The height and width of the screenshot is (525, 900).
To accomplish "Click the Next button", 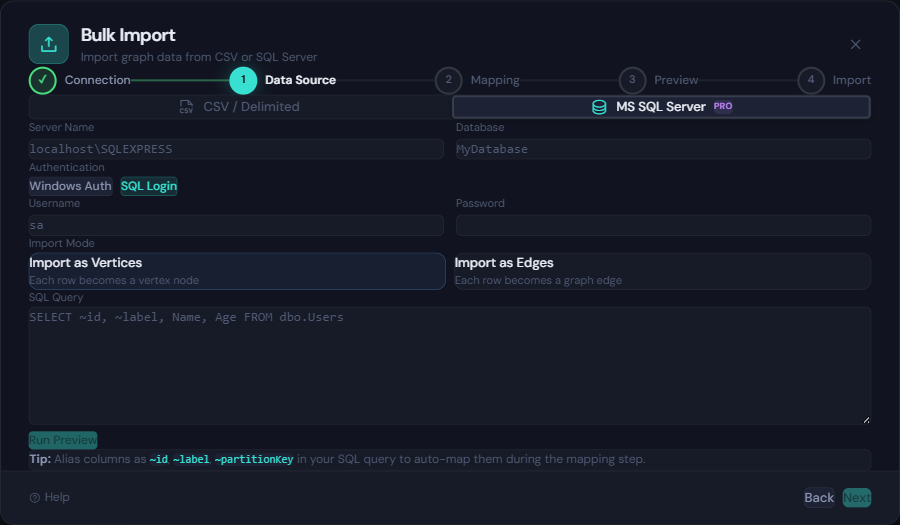I will click(857, 497).
